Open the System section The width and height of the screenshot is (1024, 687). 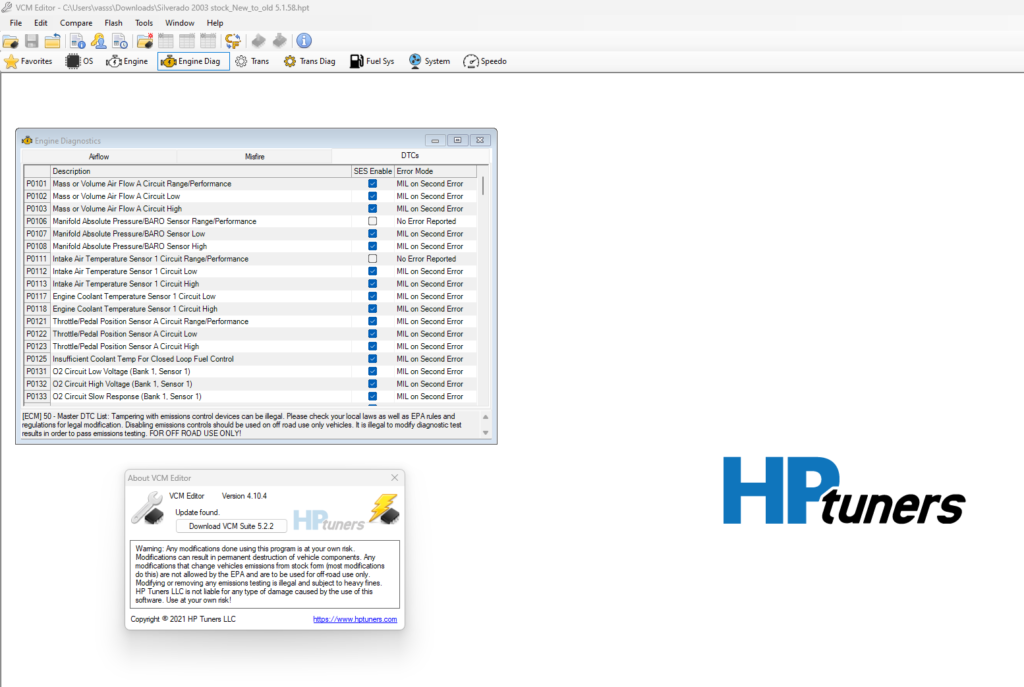click(x=429, y=61)
